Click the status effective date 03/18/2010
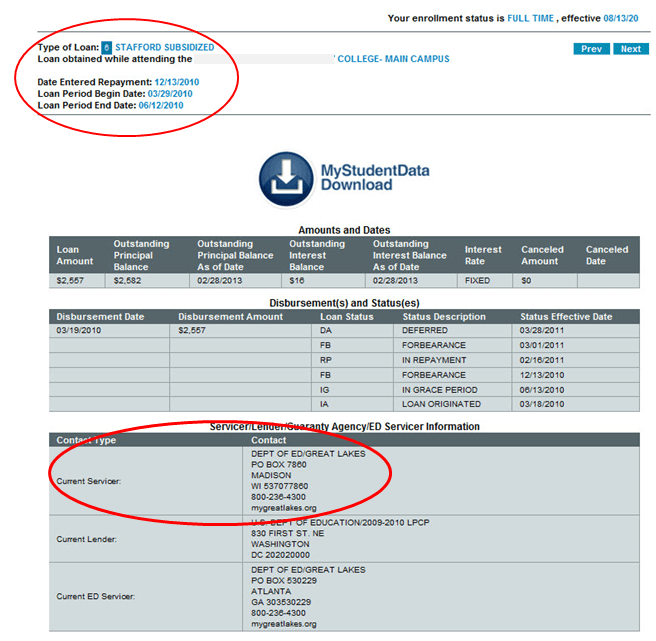This screenshot has height=641, width=656. pyautogui.click(x=542, y=404)
